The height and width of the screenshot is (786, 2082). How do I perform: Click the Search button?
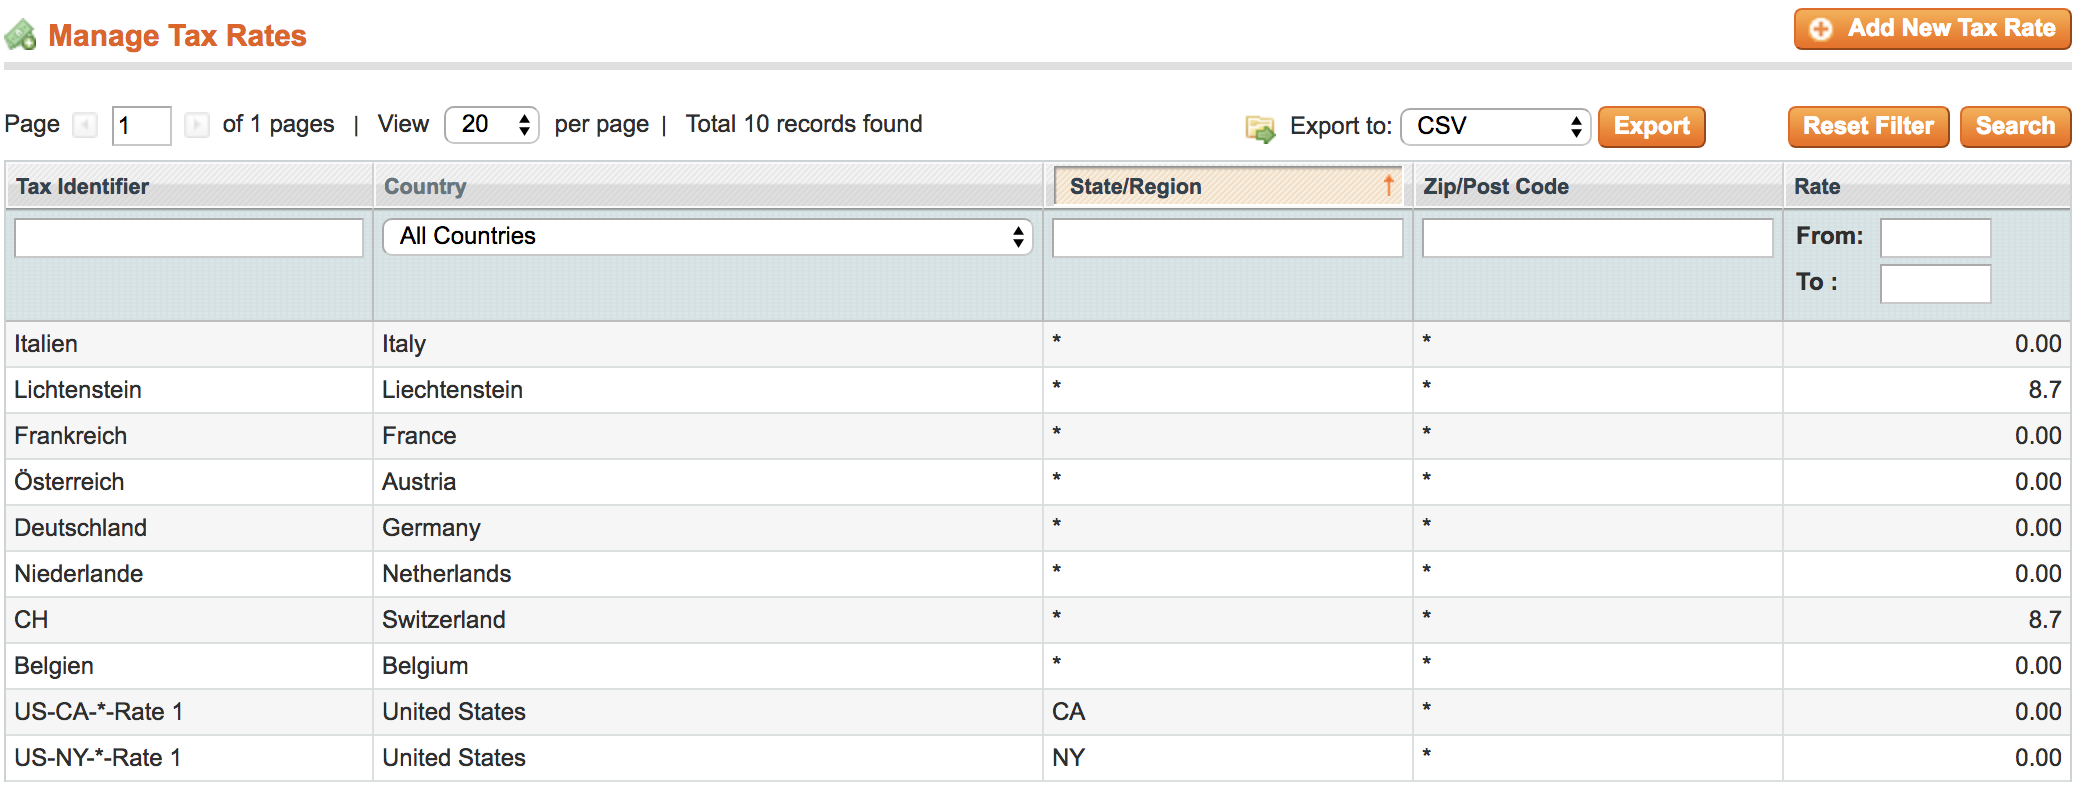[x=2014, y=127]
